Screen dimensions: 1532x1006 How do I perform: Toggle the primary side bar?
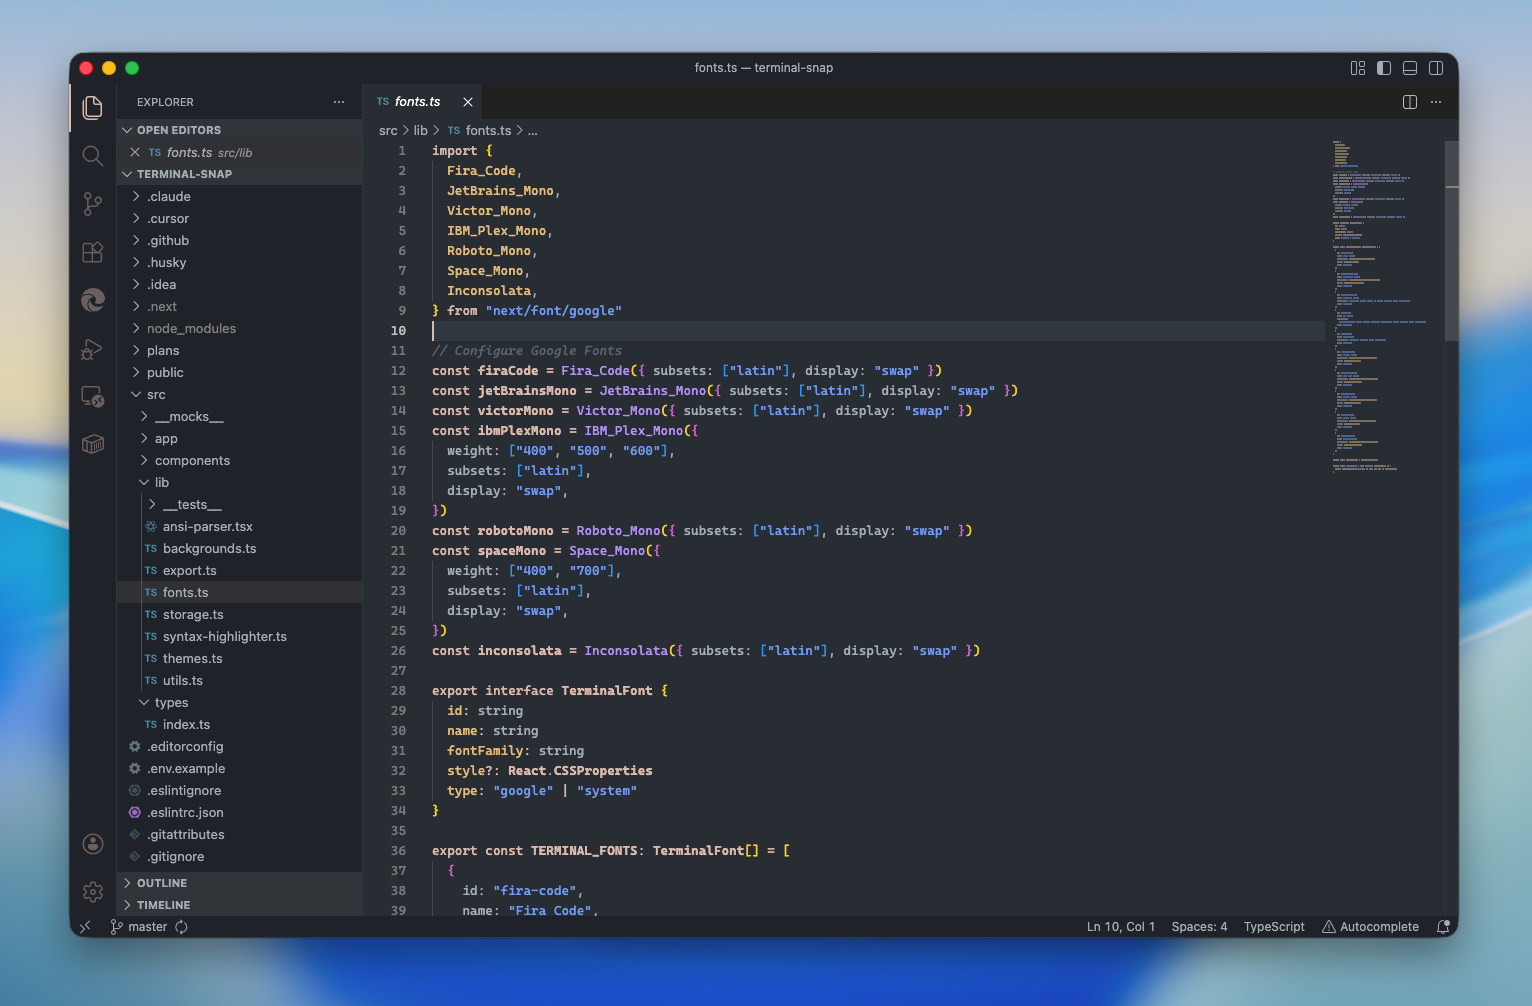(1384, 68)
